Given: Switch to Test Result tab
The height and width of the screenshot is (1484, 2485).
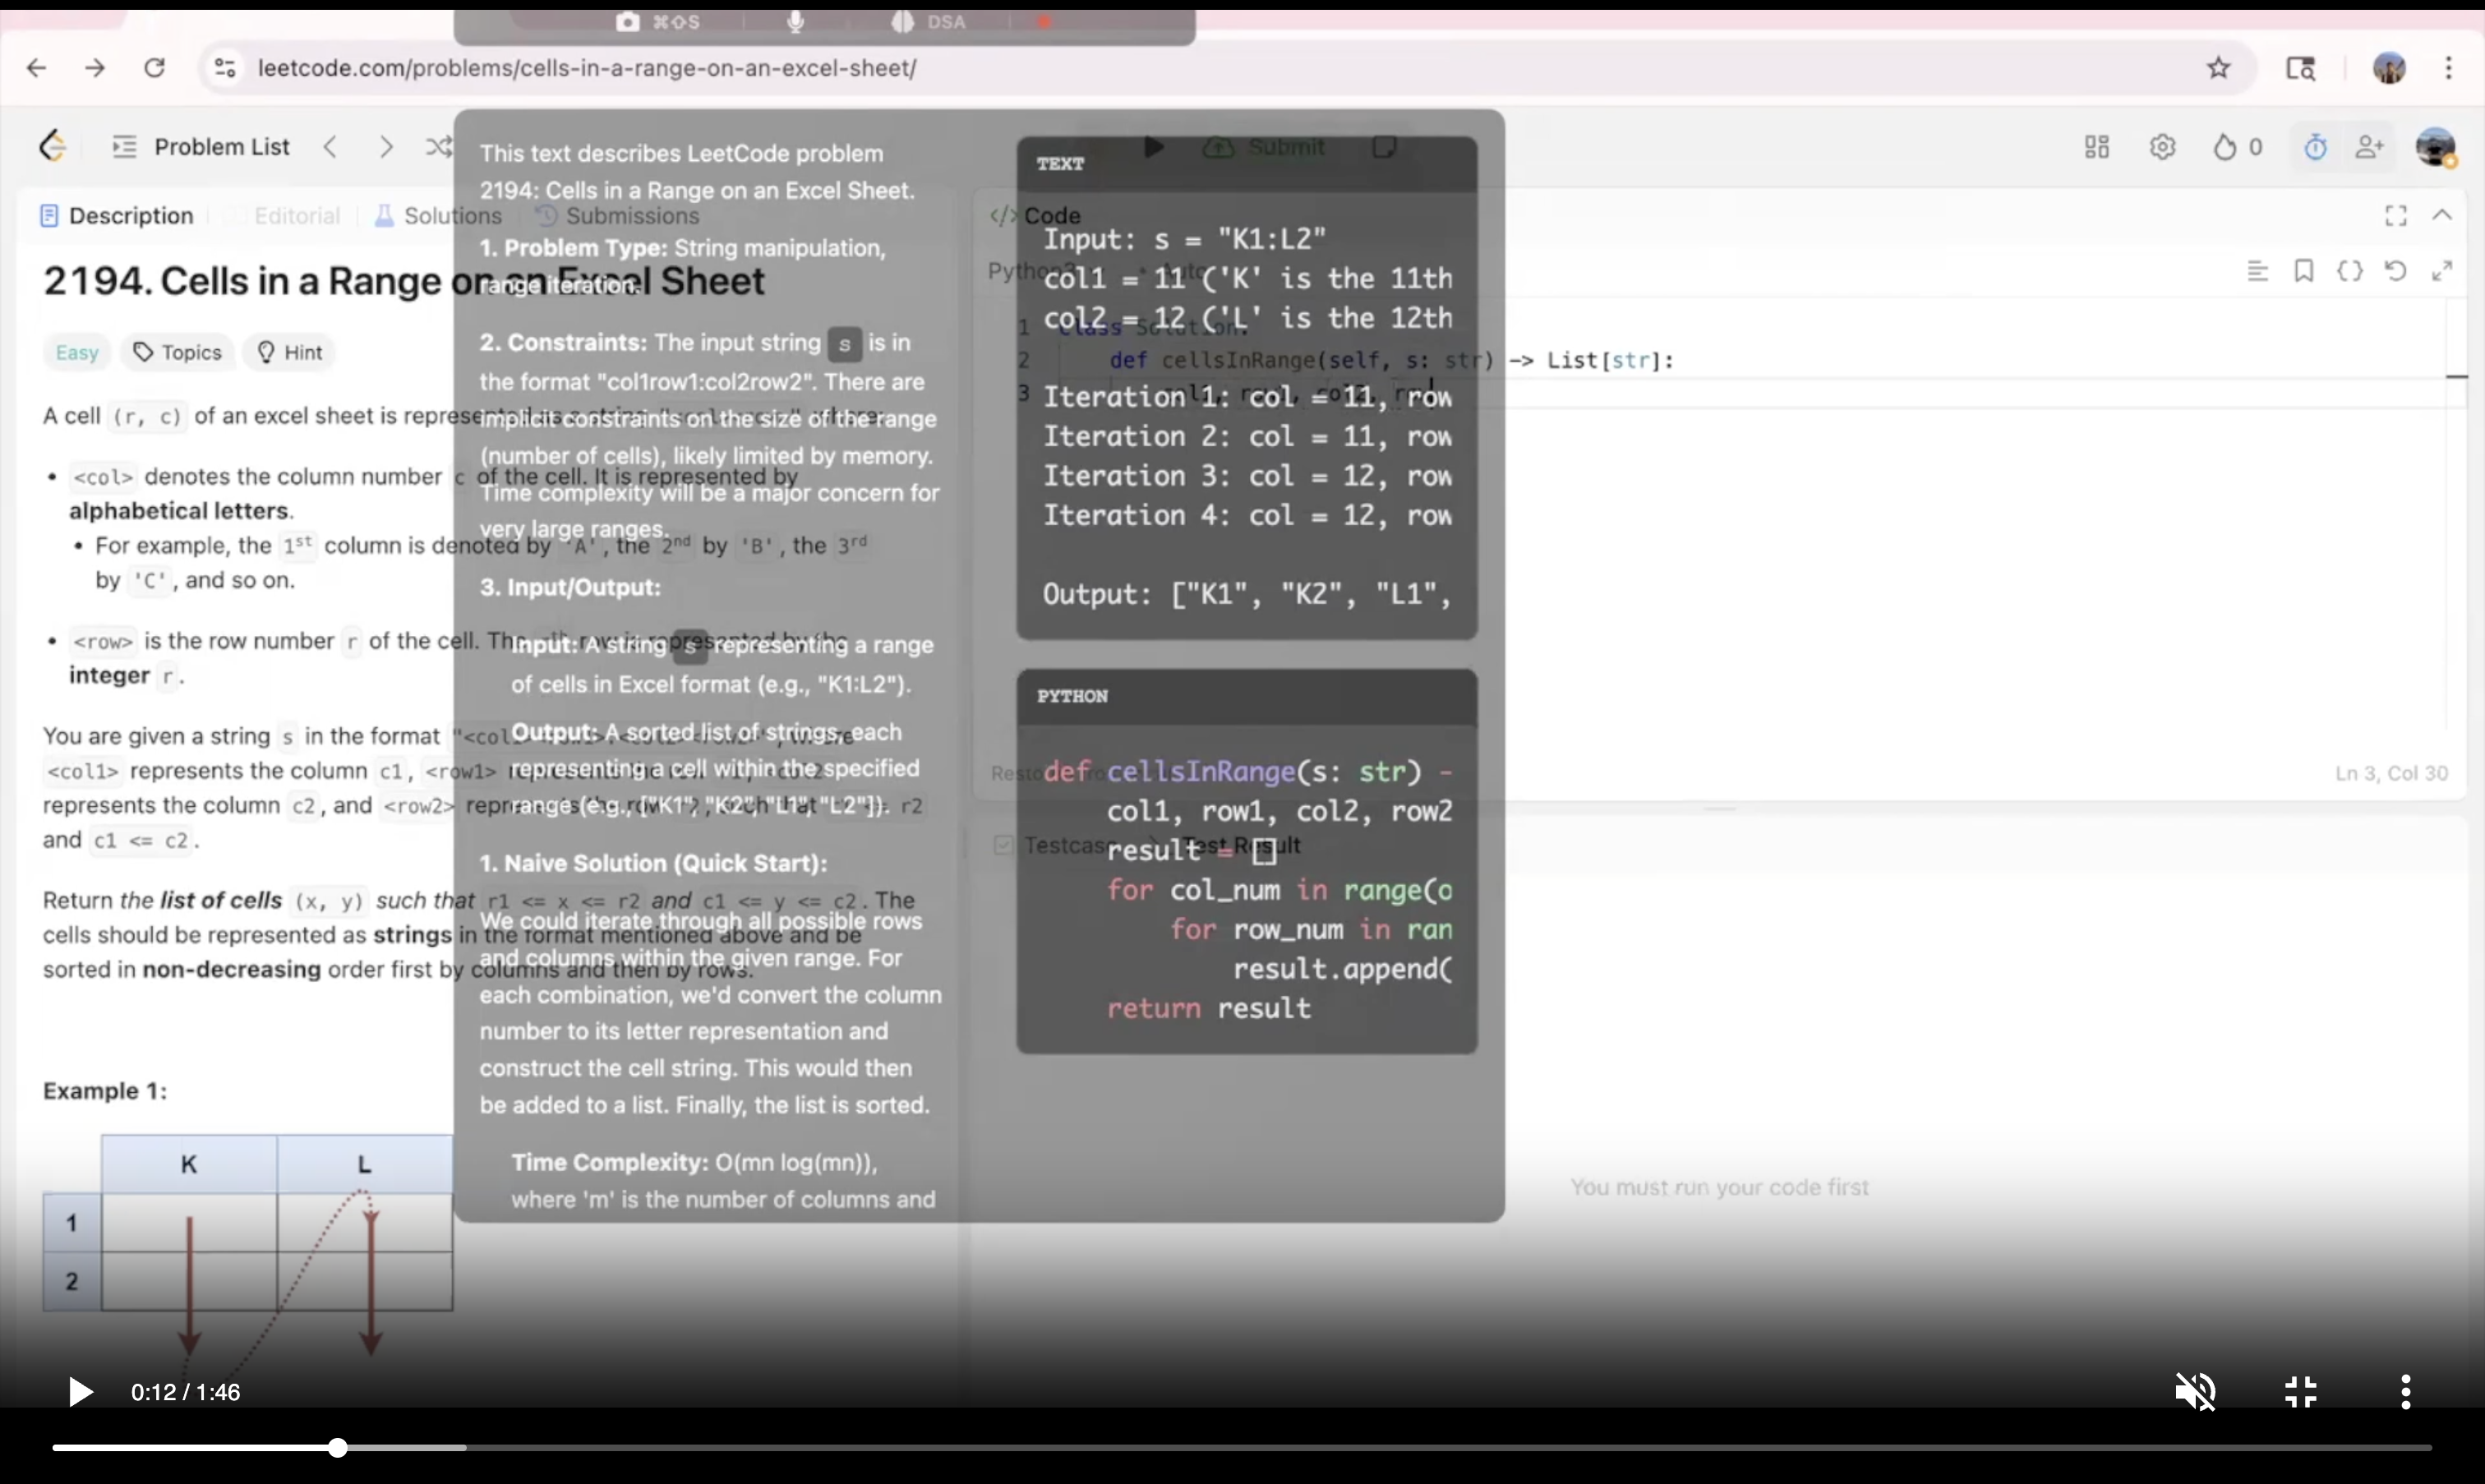Looking at the screenshot, I should tap(1240, 846).
